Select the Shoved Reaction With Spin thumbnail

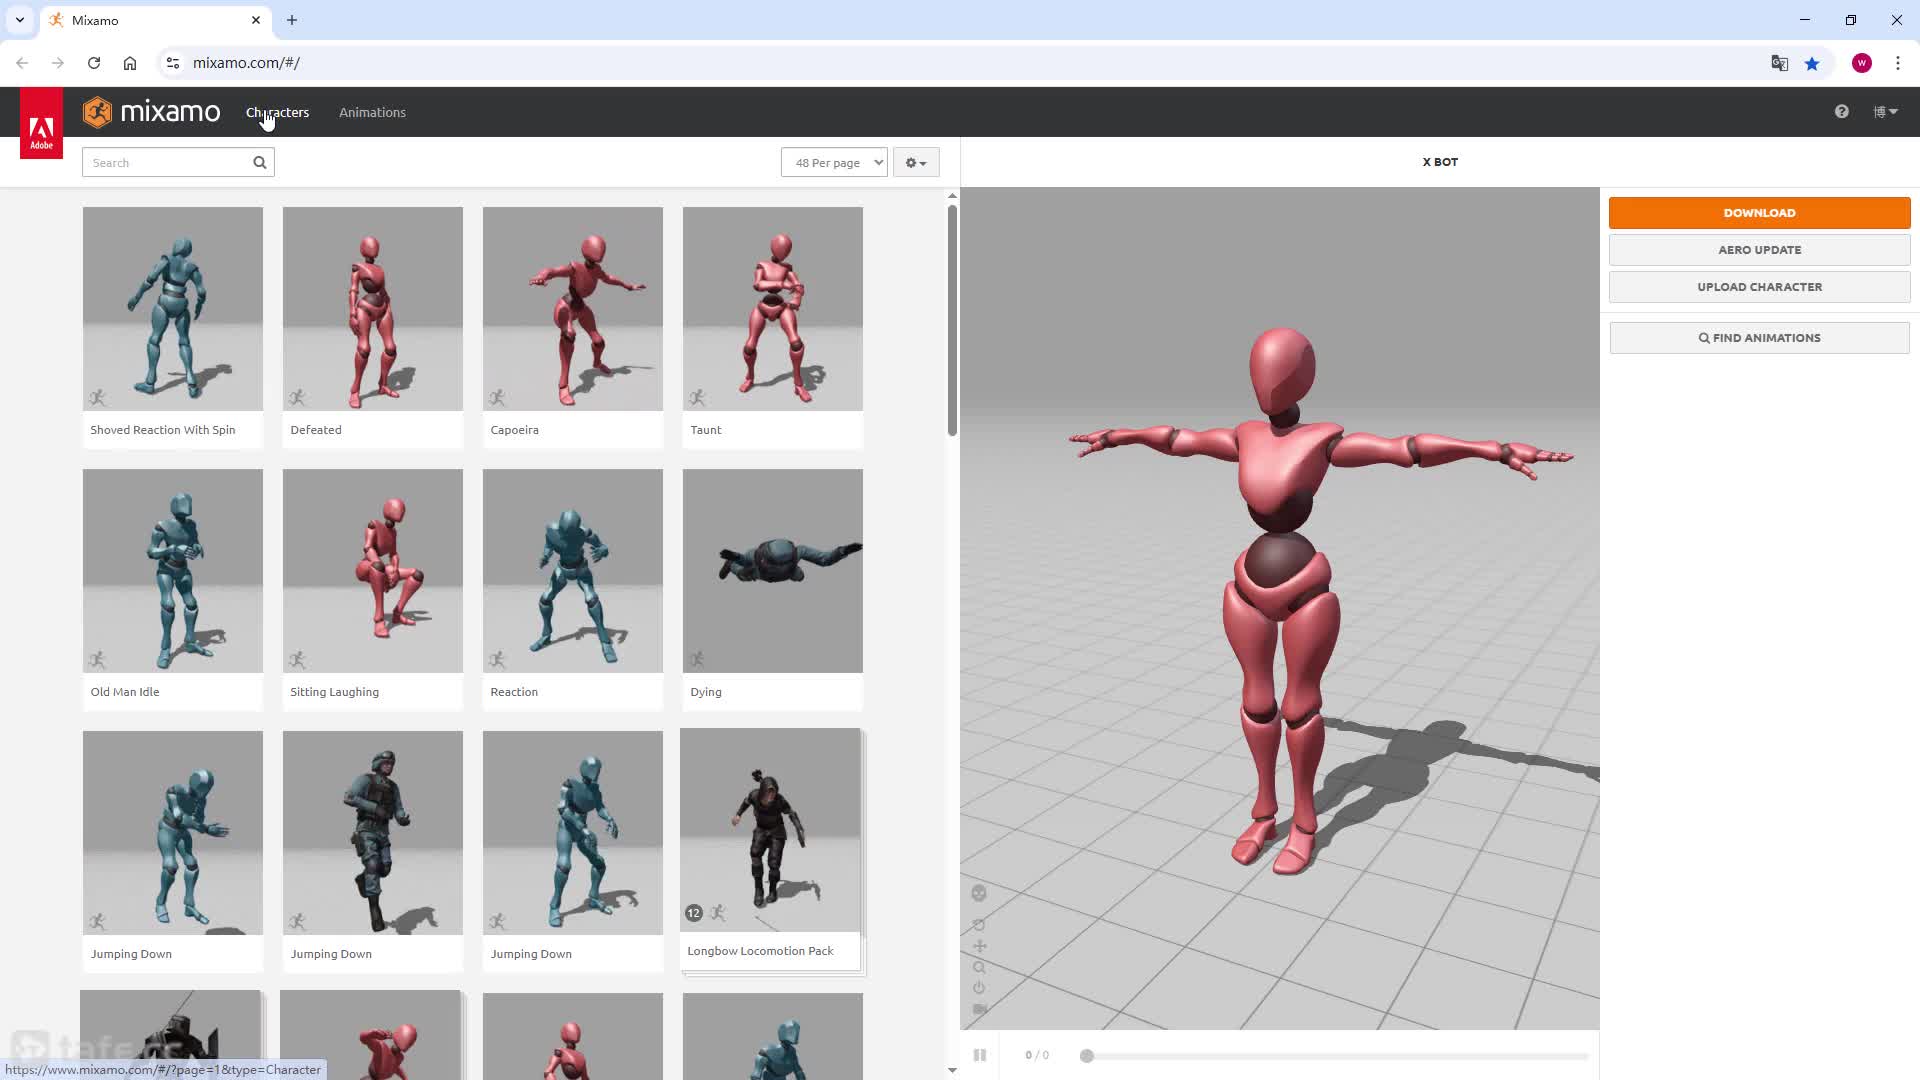point(173,309)
